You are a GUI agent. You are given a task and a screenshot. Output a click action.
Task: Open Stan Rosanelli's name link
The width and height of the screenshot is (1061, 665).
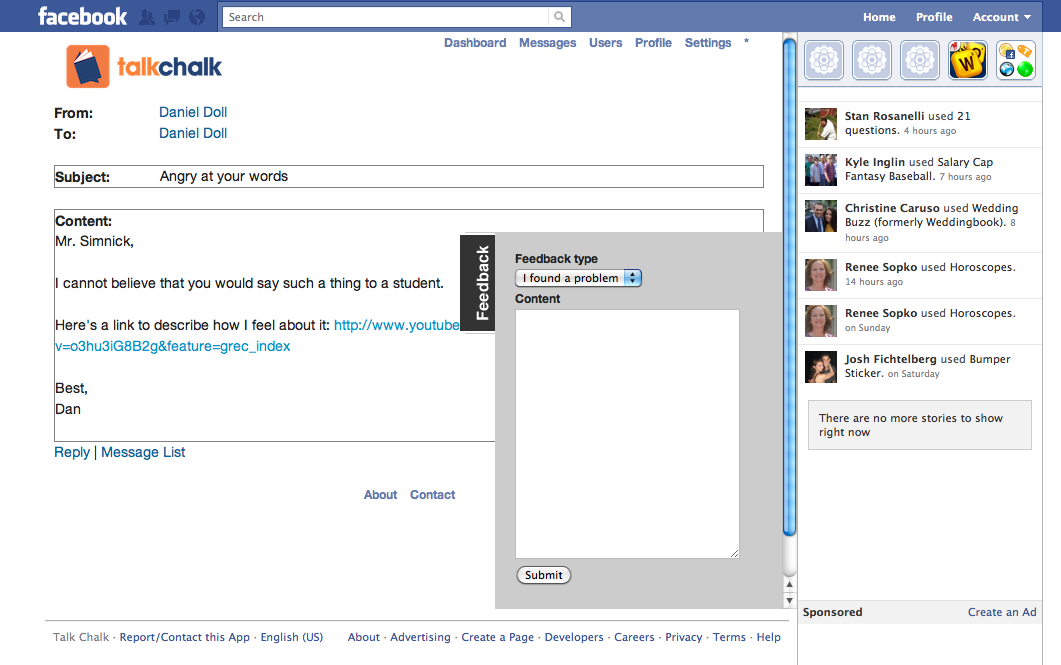coord(884,116)
